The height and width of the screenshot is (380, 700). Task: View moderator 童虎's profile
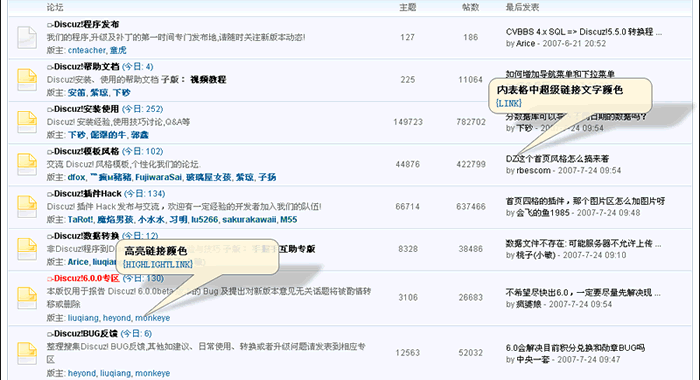[118, 50]
